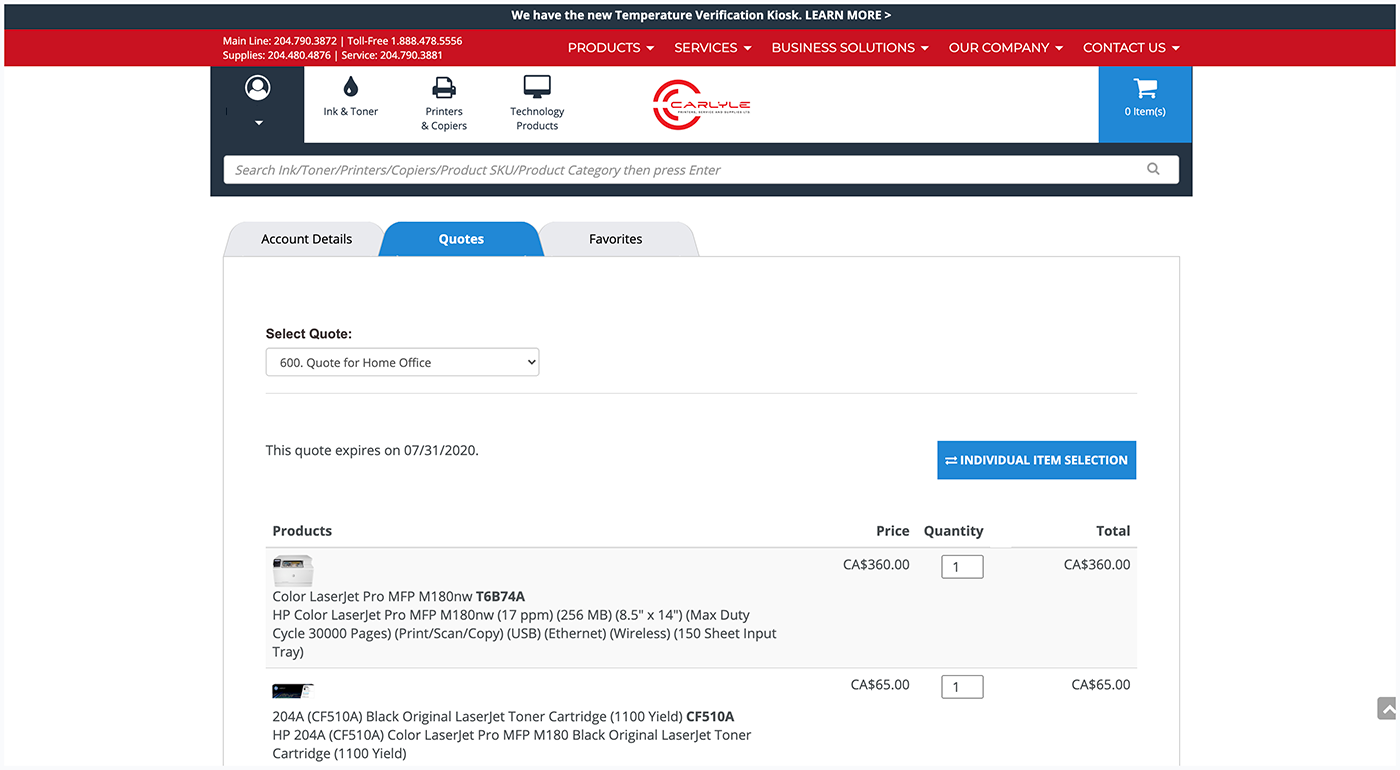Click the Individual Item Selection button
This screenshot has width=1400, height=770.
[x=1036, y=460]
